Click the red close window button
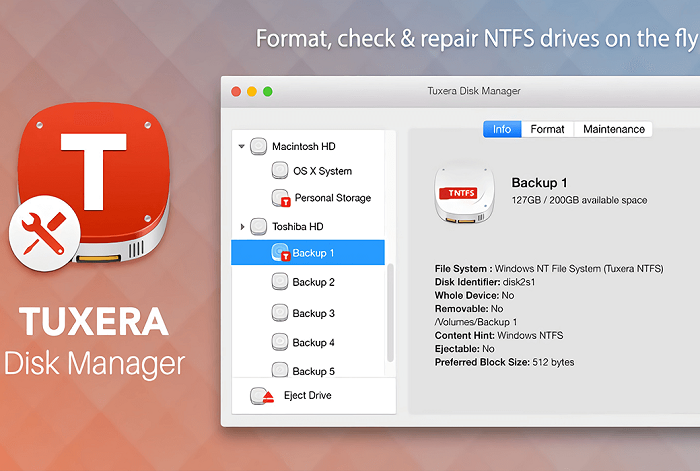This screenshot has width=700, height=471. pos(236,92)
